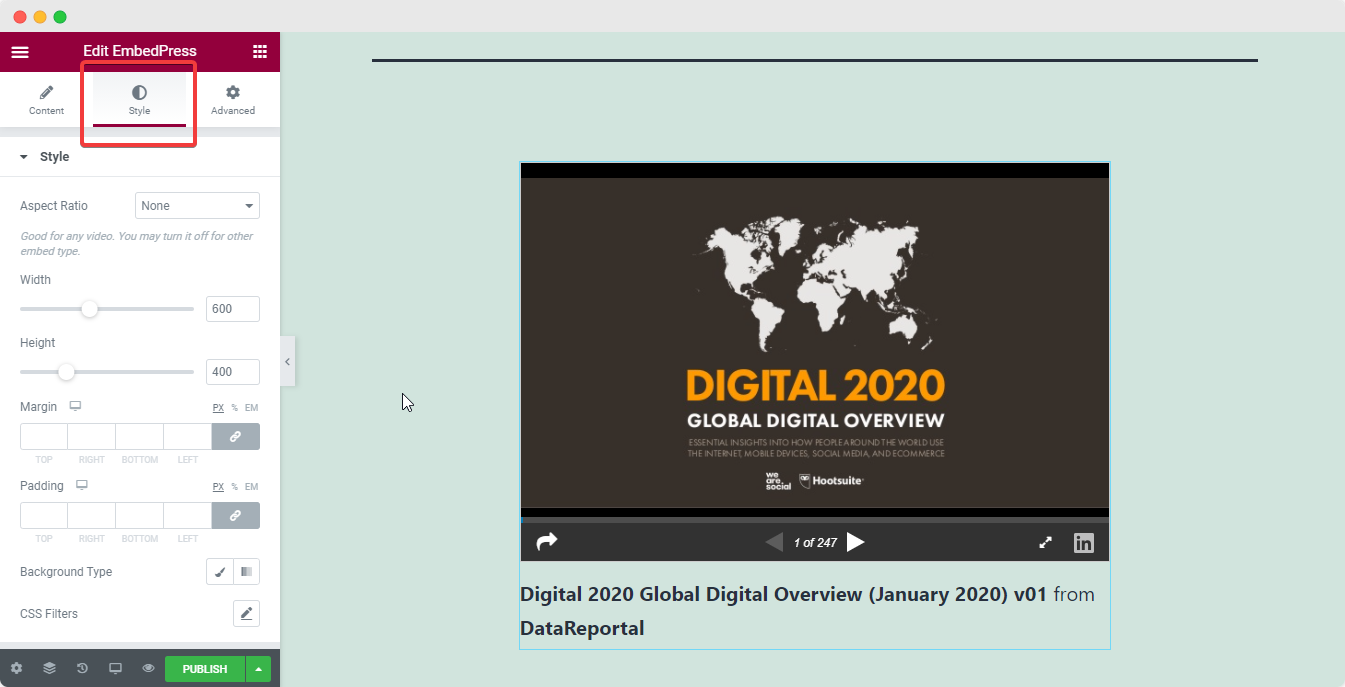Switch to the Style tab
This screenshot has height=687, width=1345.
(139, 100)
